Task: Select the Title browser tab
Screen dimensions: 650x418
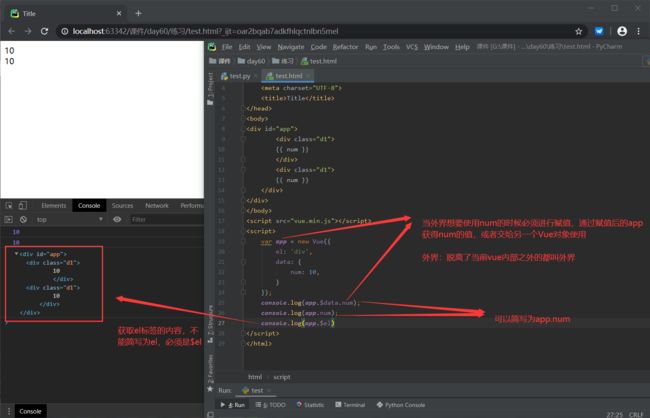Action: [66, 13]
